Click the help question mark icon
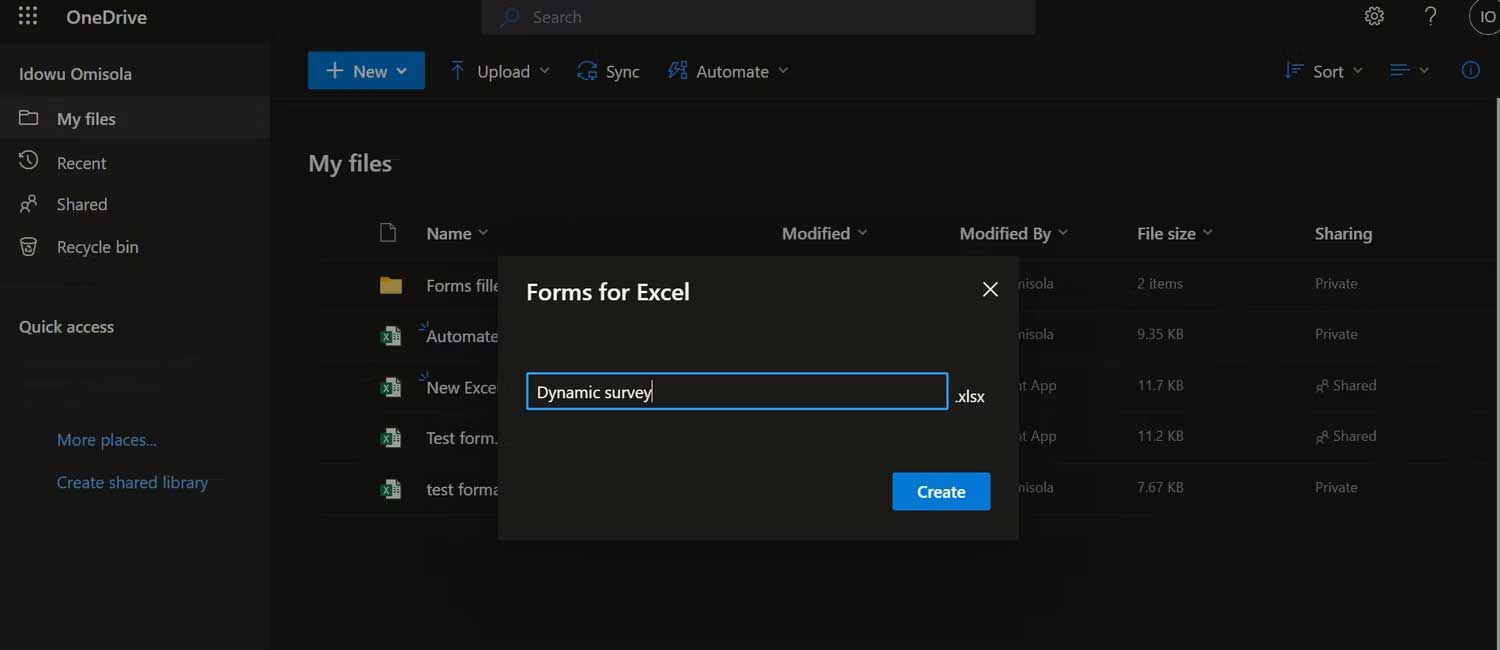The width and height of the screenshot is (1500, 650). [1431, 17]
